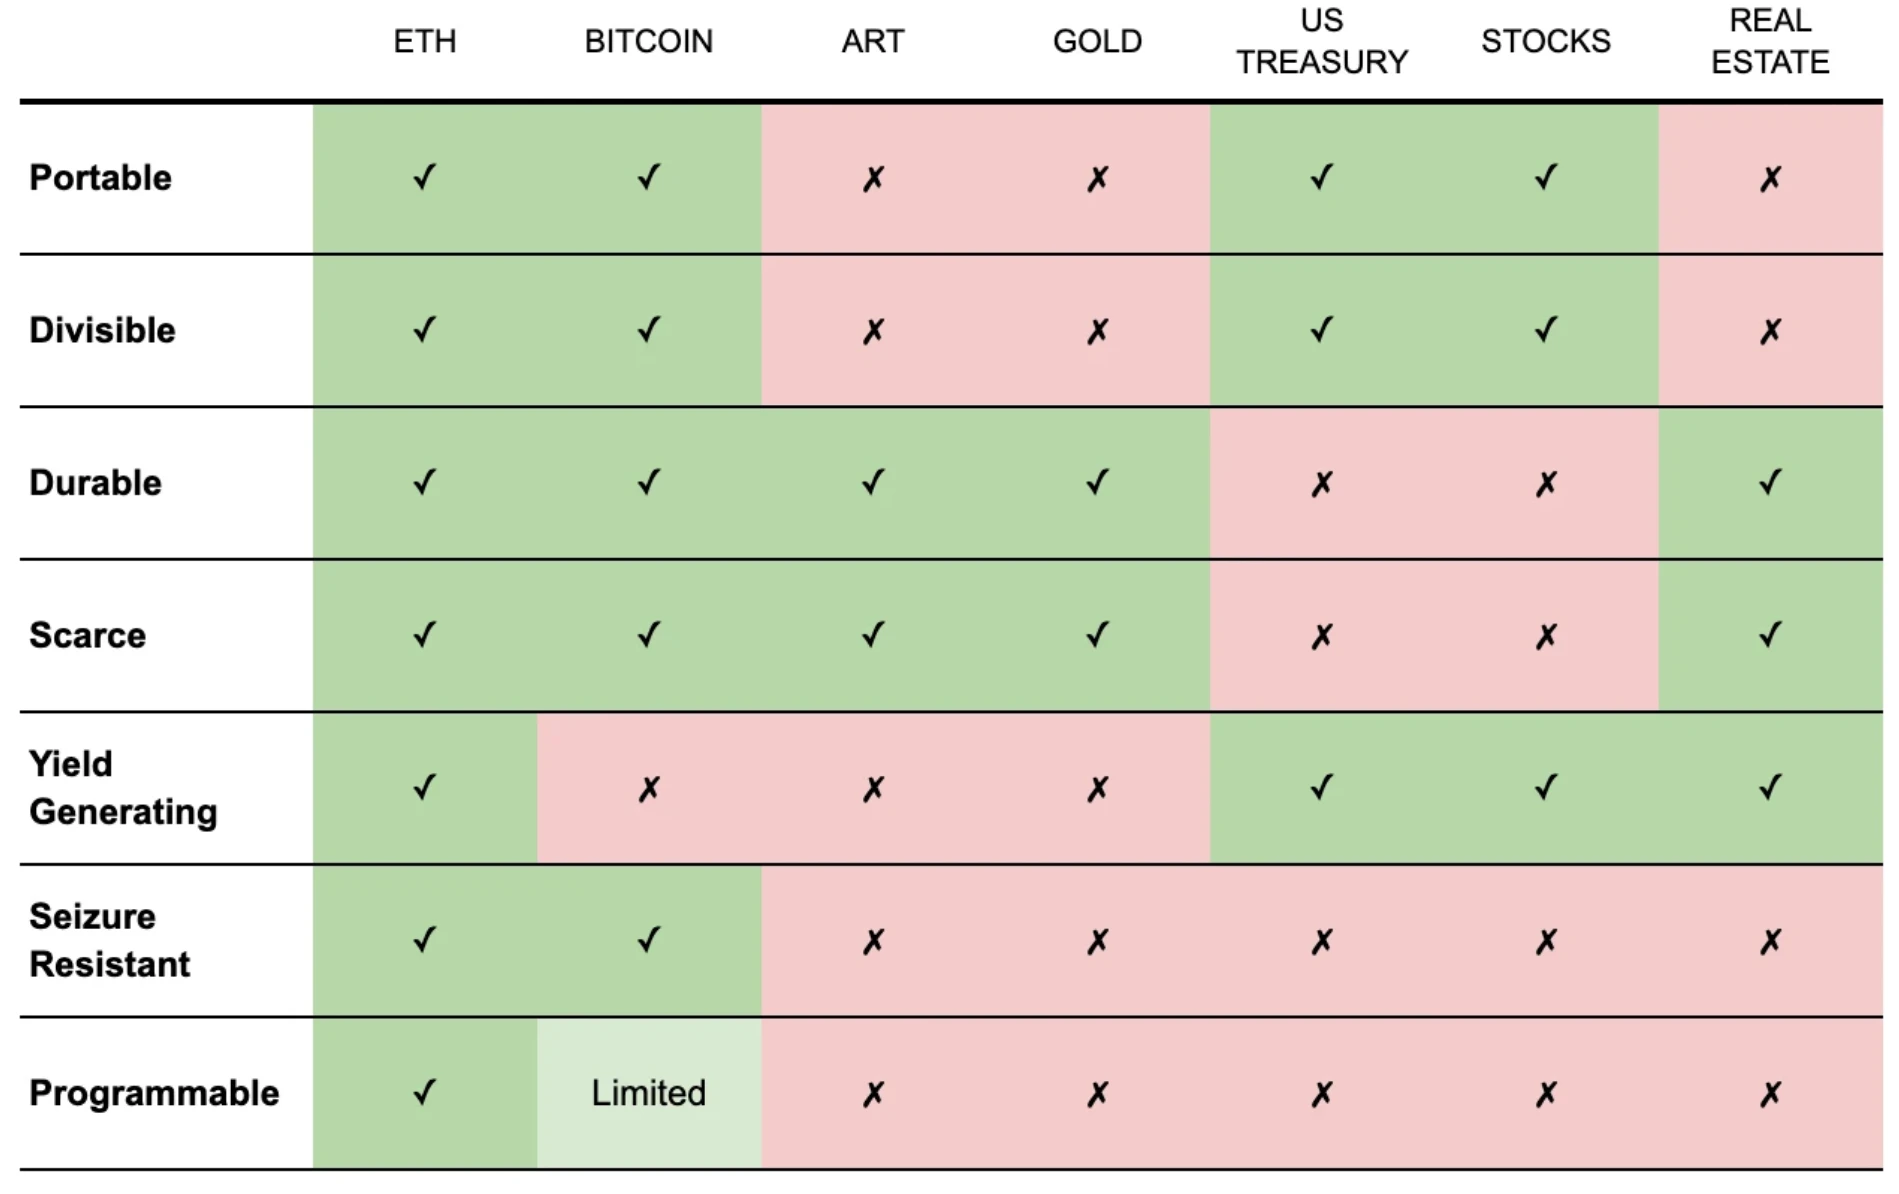Click the Bitcoin Seizure Resistant checkmark

coord(649,940)
